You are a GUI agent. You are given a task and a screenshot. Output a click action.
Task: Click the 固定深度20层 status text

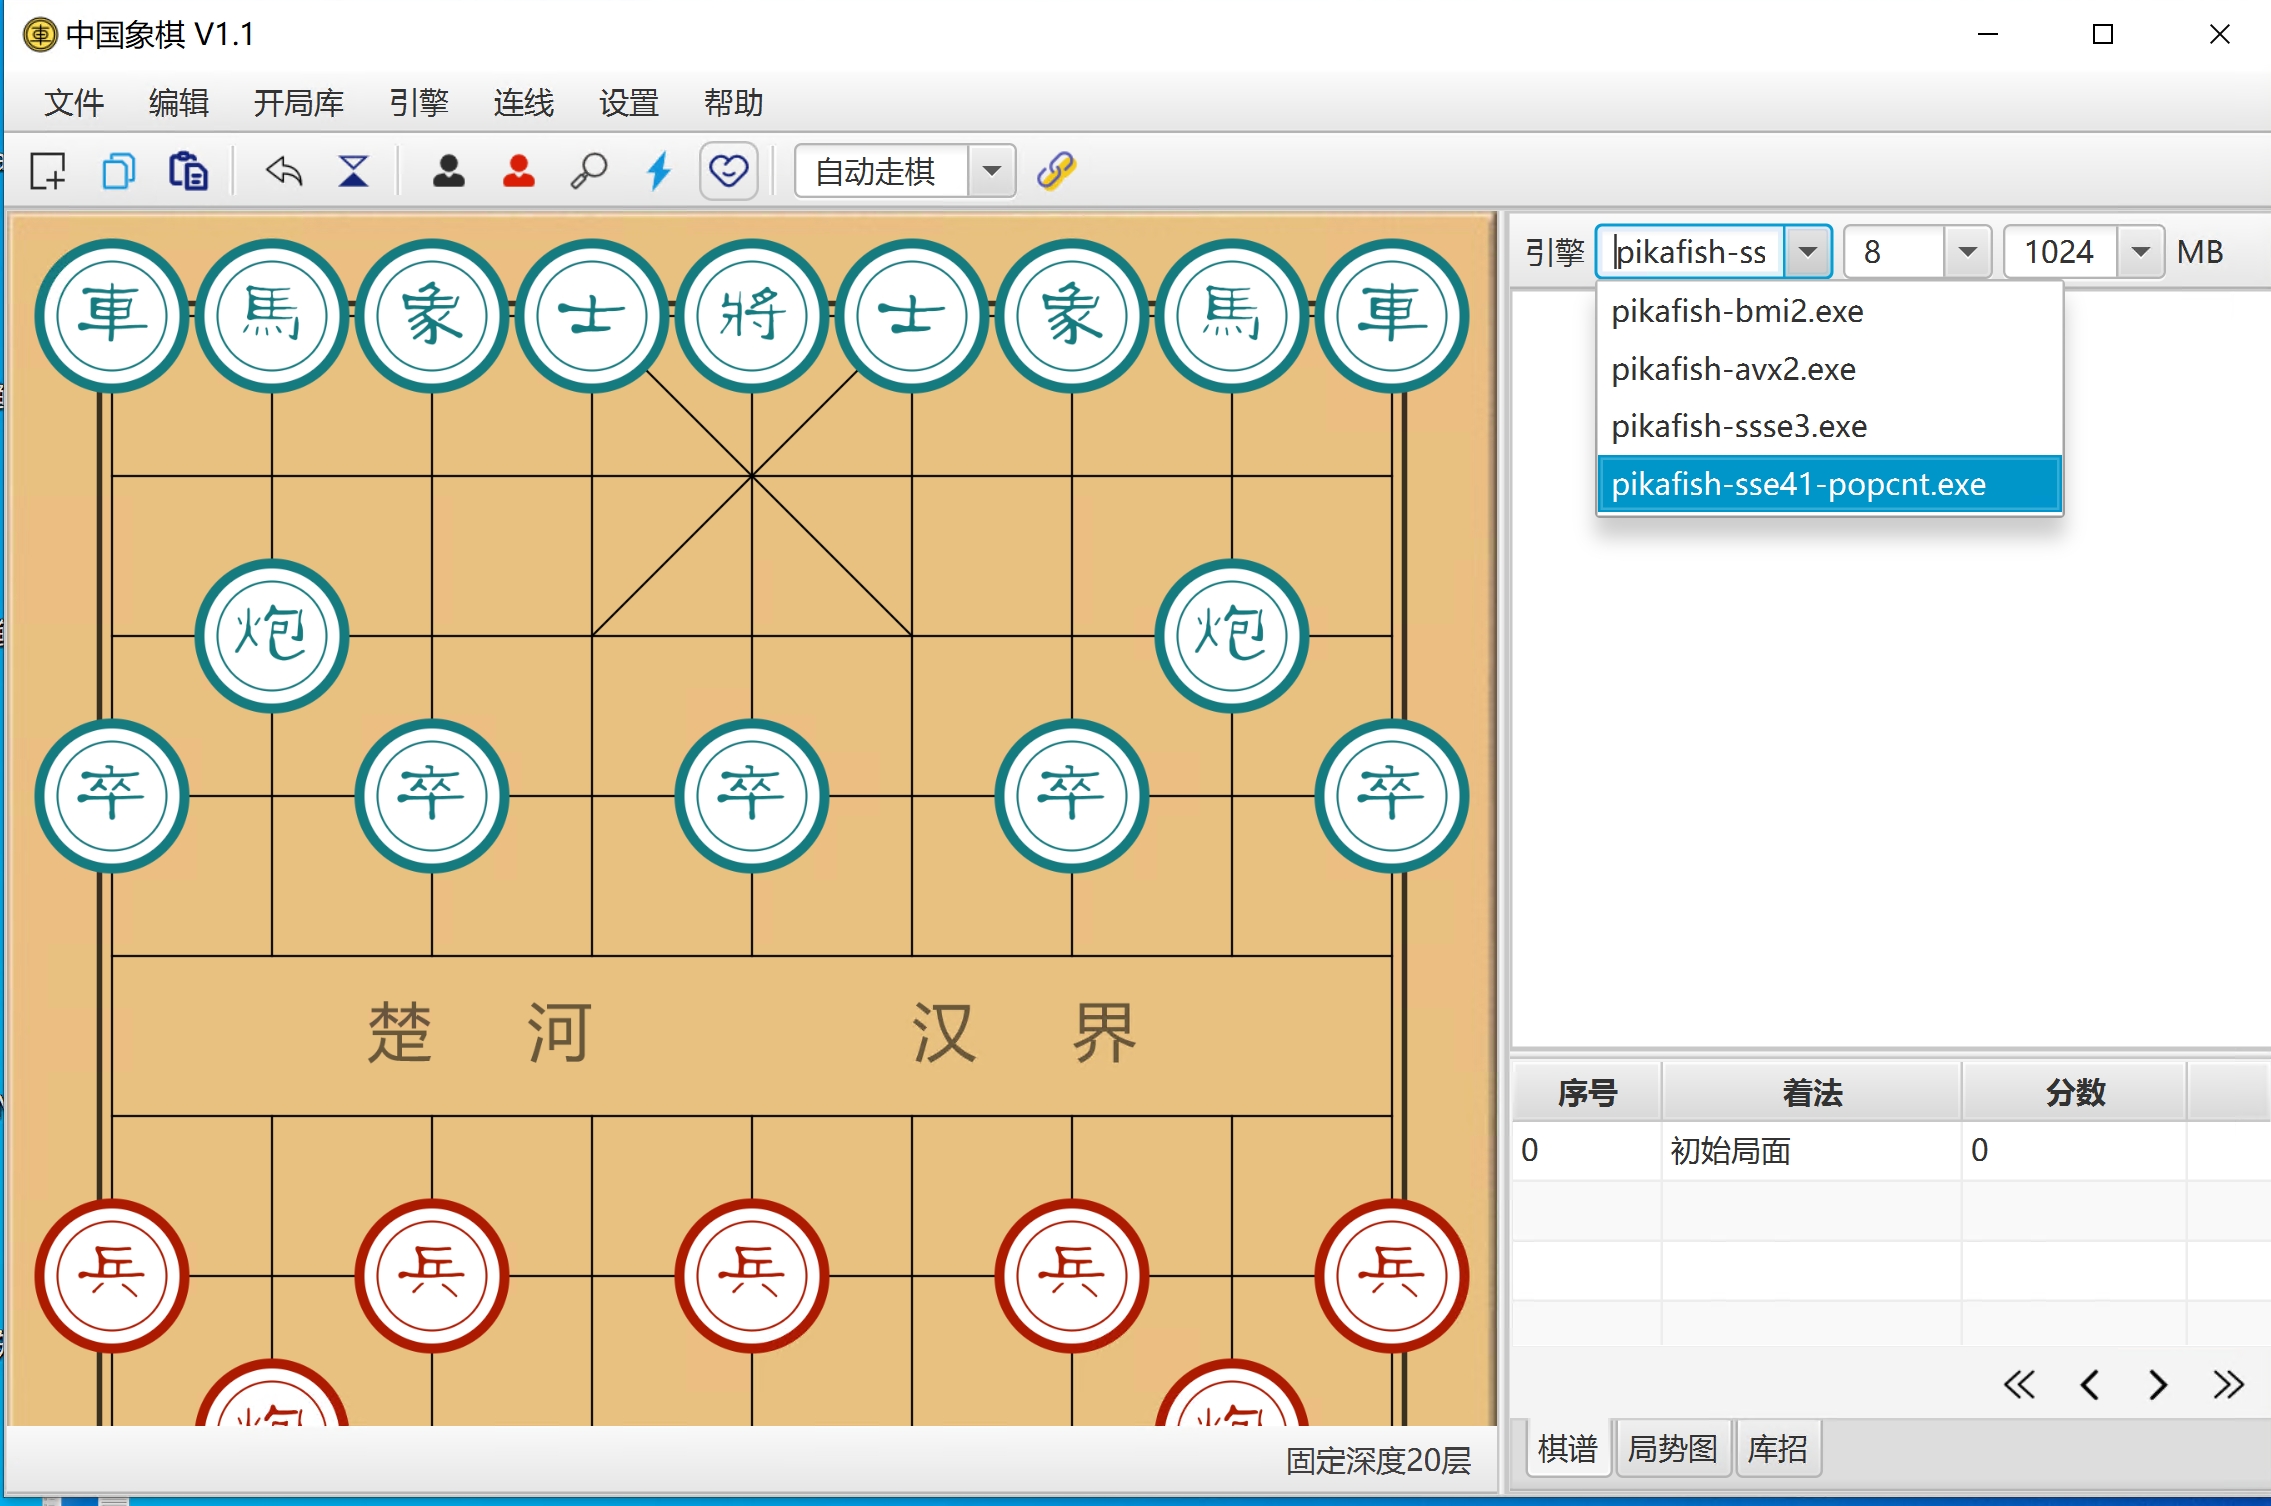(x=1378, y=1461)
